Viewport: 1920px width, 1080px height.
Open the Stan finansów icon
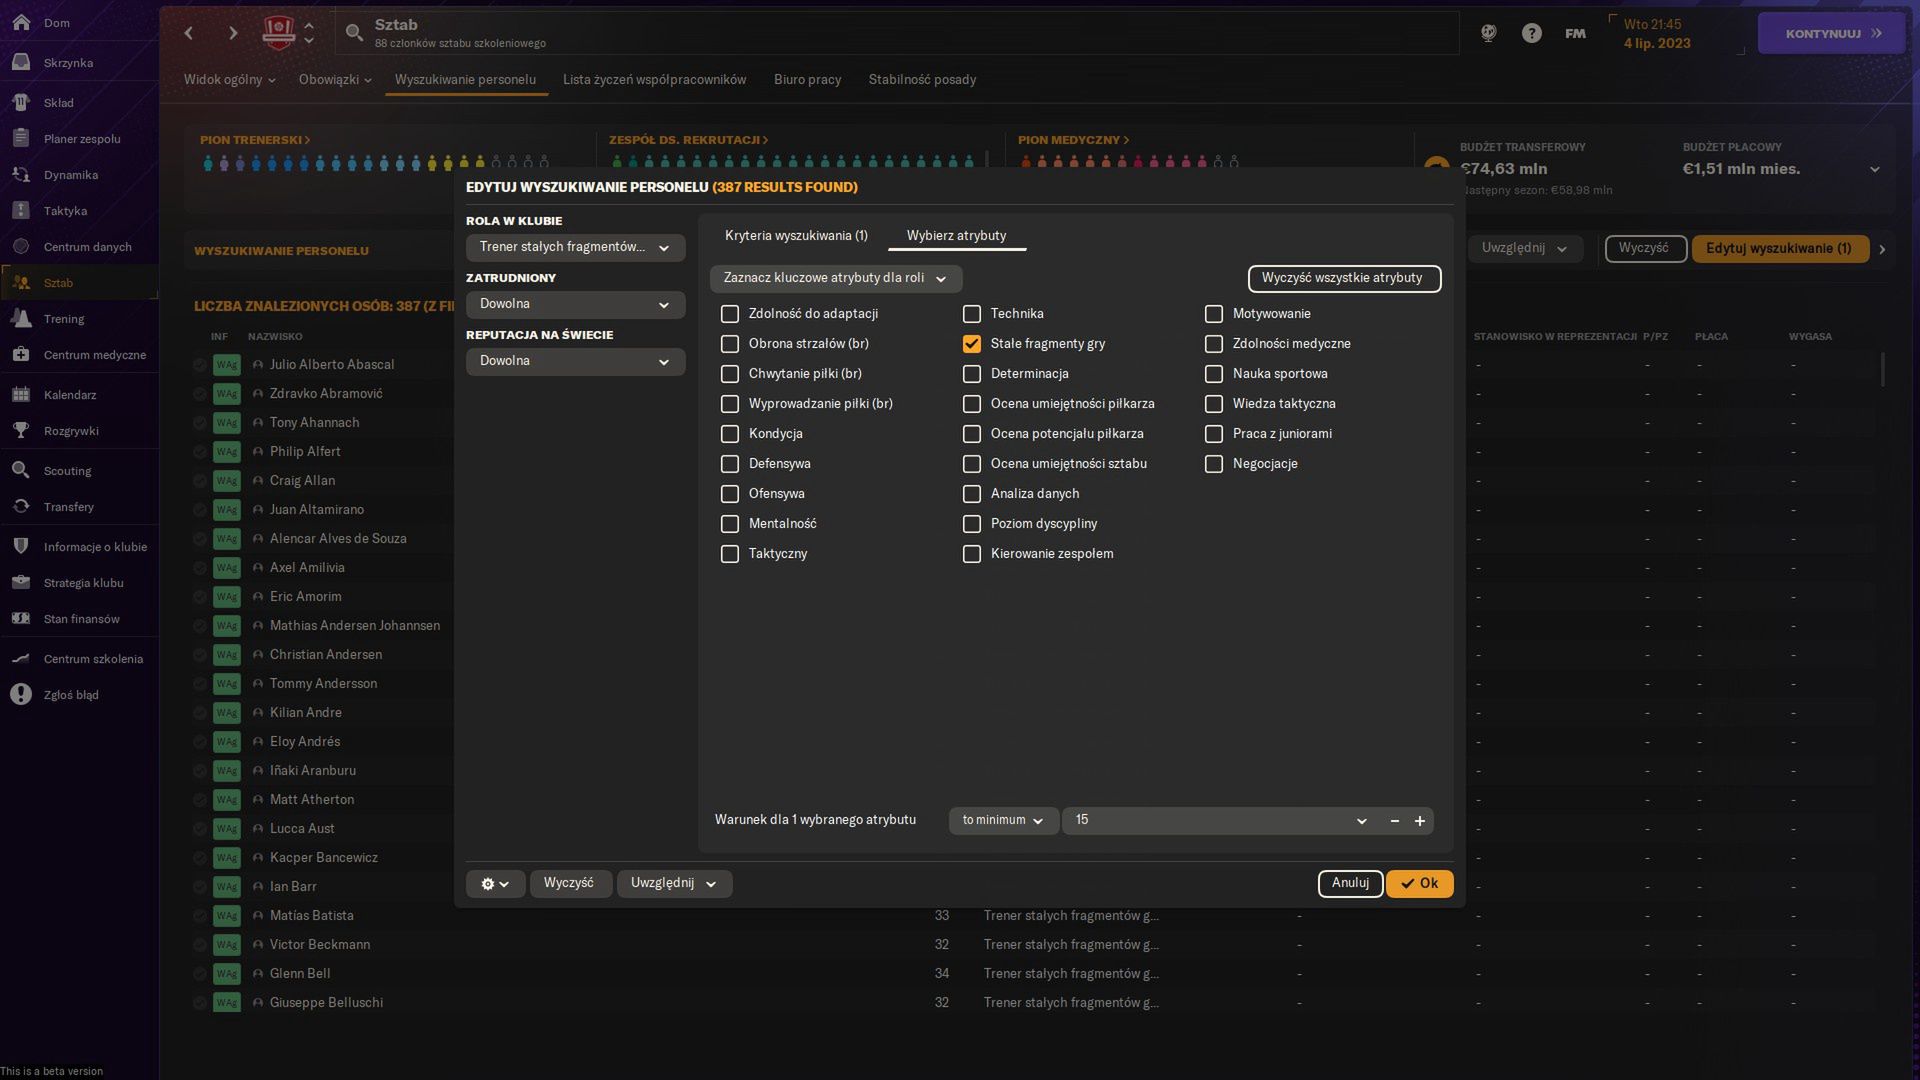(x=21, y=619)
